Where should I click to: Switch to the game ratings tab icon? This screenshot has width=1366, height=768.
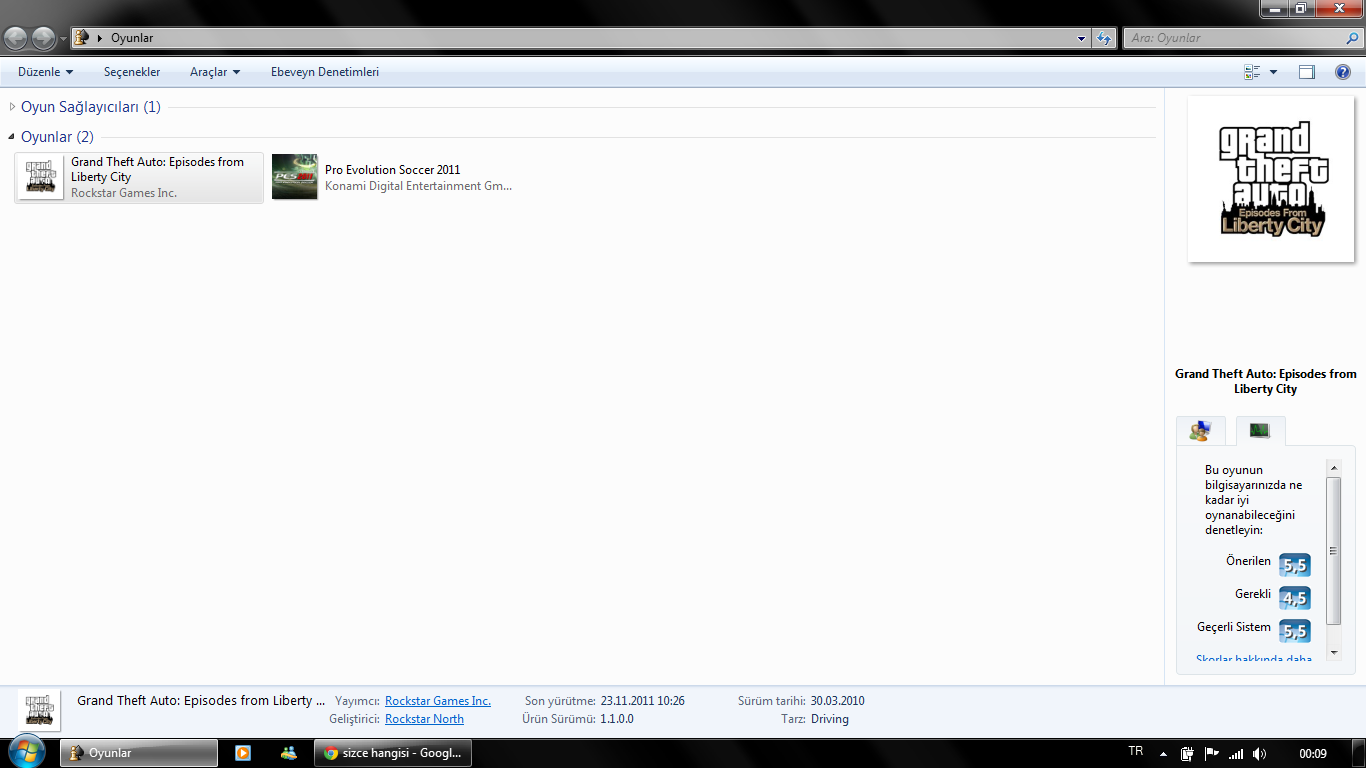click(1200, 431)
